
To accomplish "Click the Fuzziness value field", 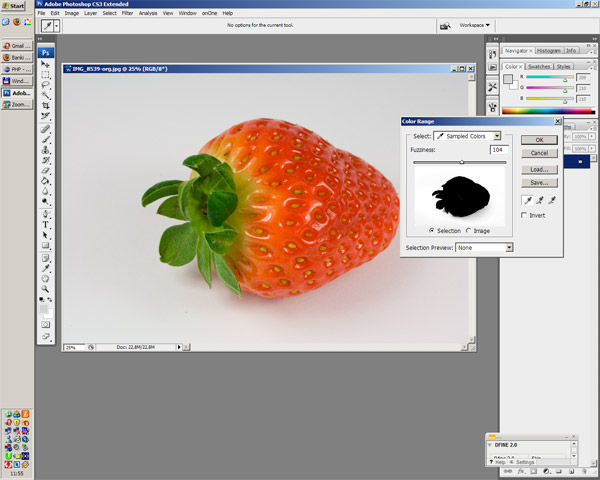I will point(498,149).
